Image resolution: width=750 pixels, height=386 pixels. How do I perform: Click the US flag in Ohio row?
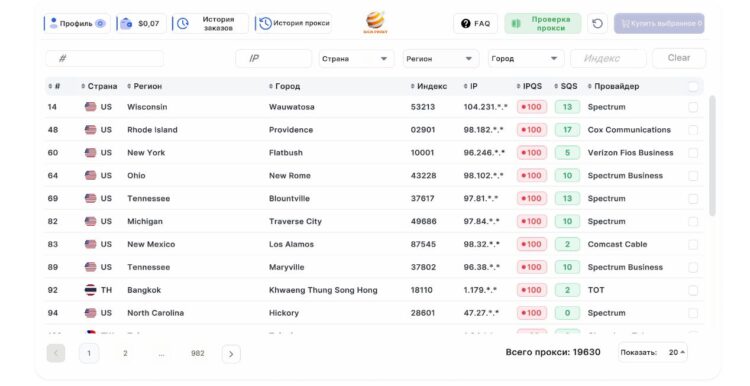tap(90, 176)
